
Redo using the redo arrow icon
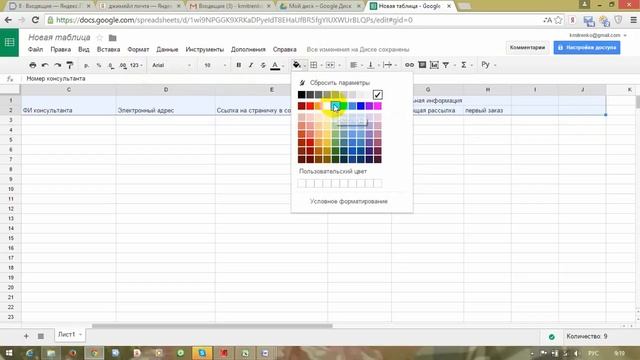(58, 65)
